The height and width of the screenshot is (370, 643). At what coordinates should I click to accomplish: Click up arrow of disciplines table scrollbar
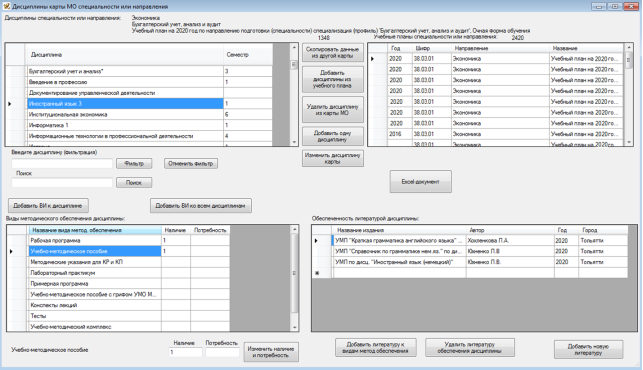click(294, 48)
